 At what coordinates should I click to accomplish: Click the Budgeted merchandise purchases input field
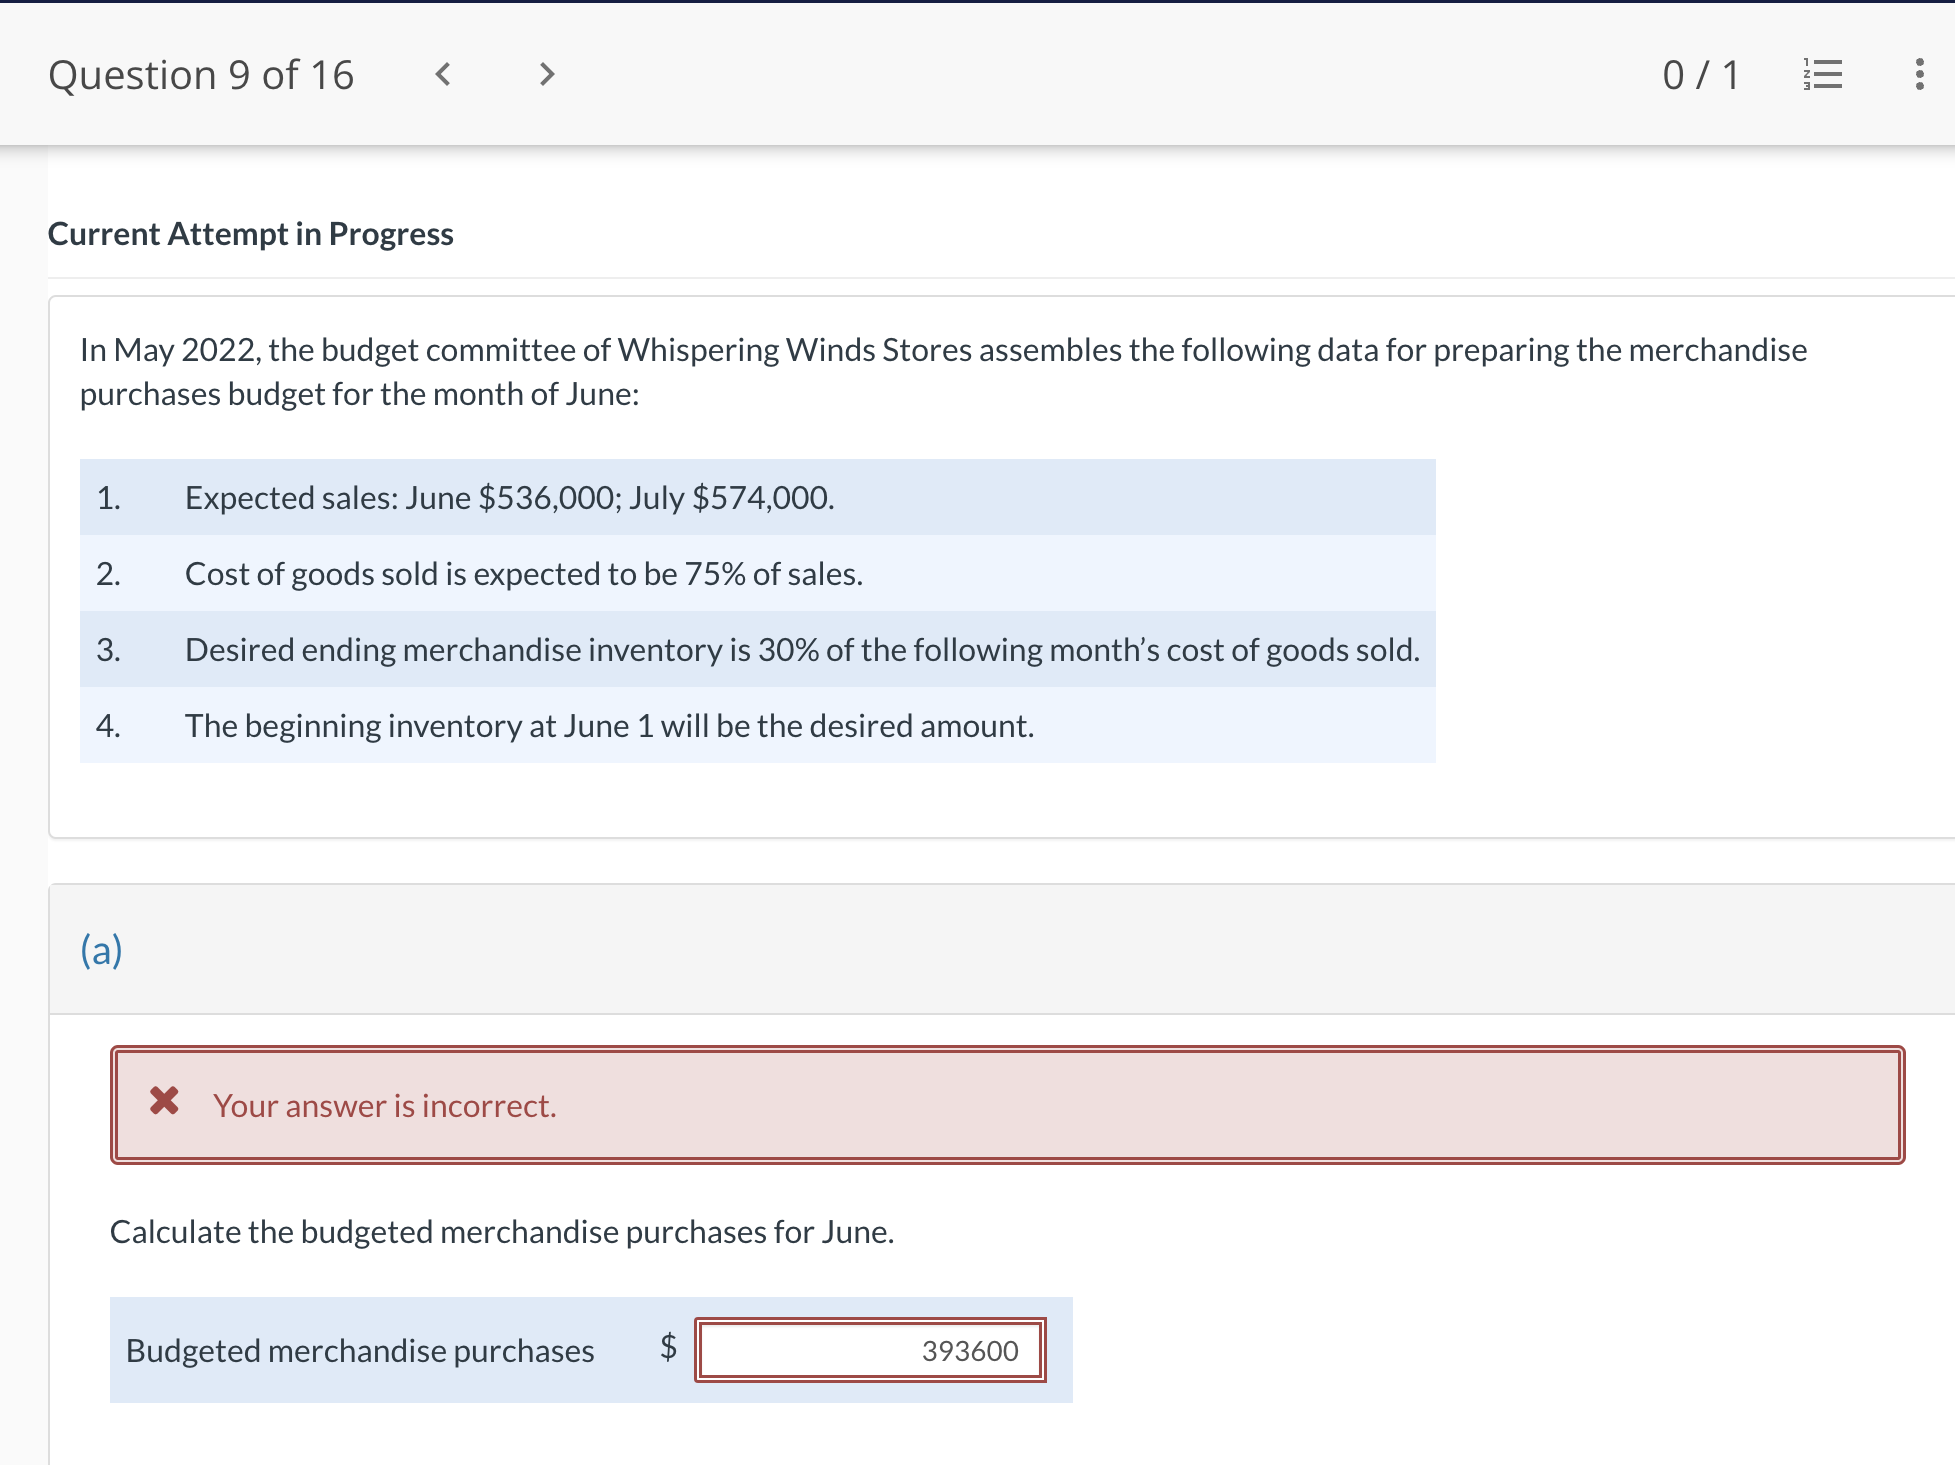click(x=869, y=1350)
